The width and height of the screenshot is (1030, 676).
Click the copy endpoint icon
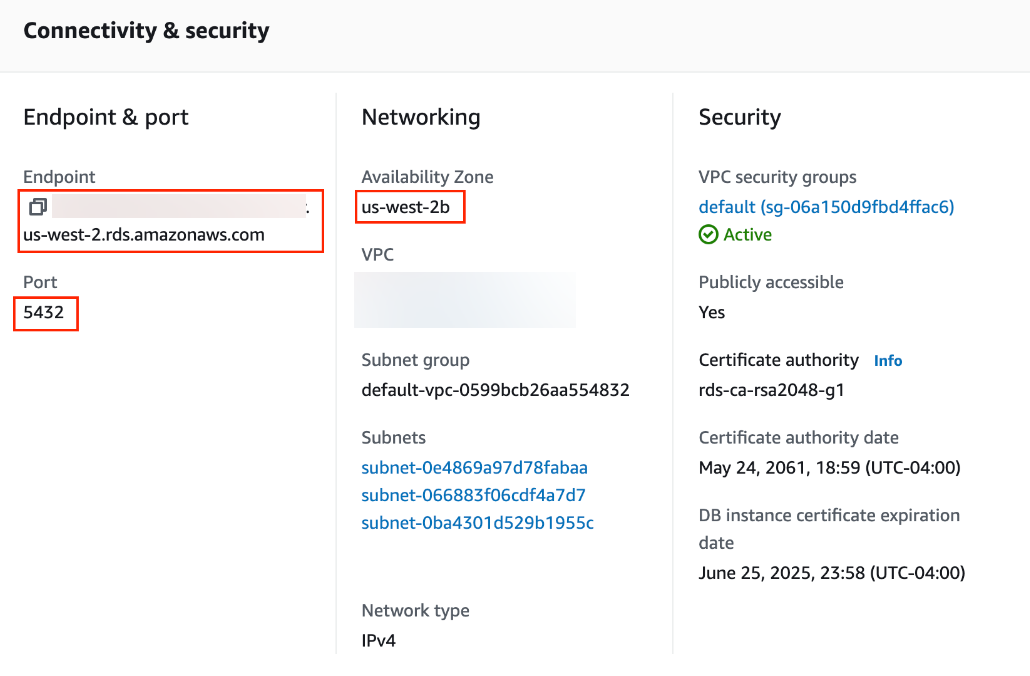coord(37,207)
